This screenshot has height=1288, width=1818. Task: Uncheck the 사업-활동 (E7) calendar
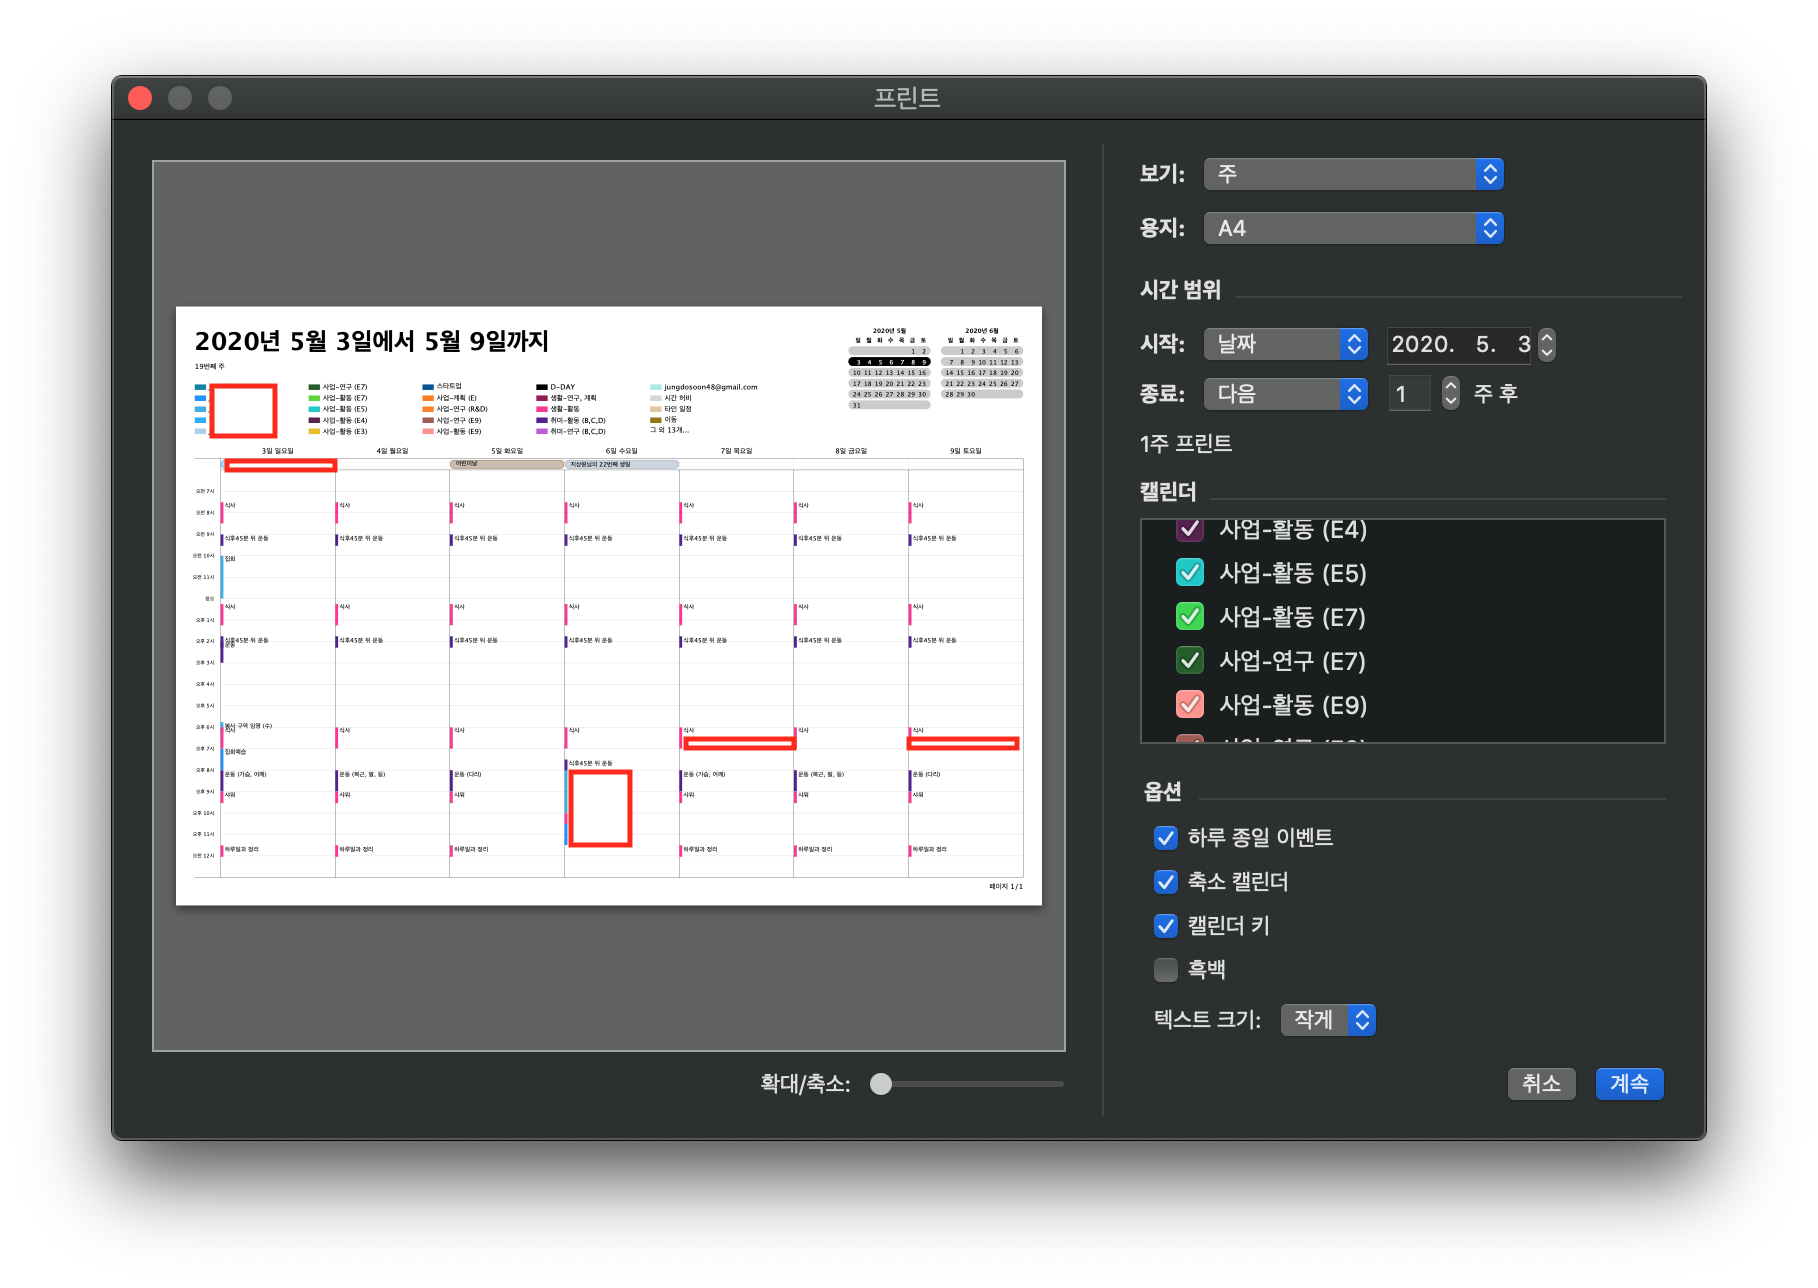point(1190,617)
